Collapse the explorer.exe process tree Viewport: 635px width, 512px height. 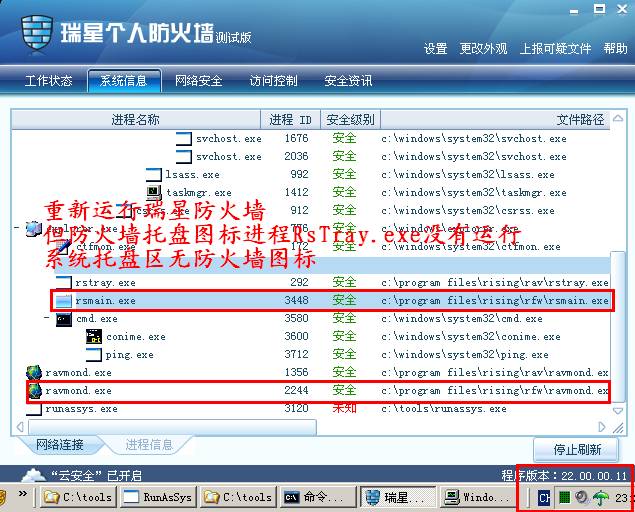pyautogui.click(x=17, y=228)
